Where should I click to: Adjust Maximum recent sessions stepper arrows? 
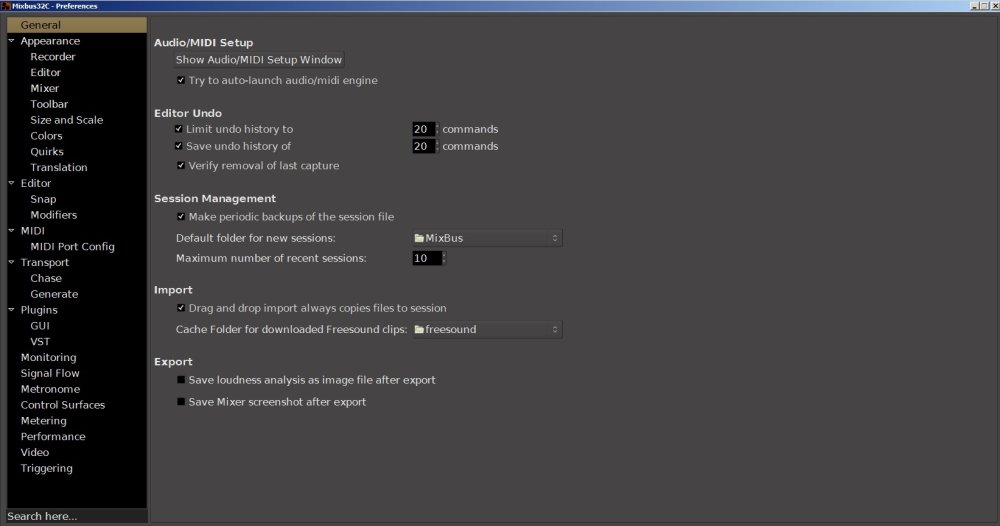tap(444, 258)
